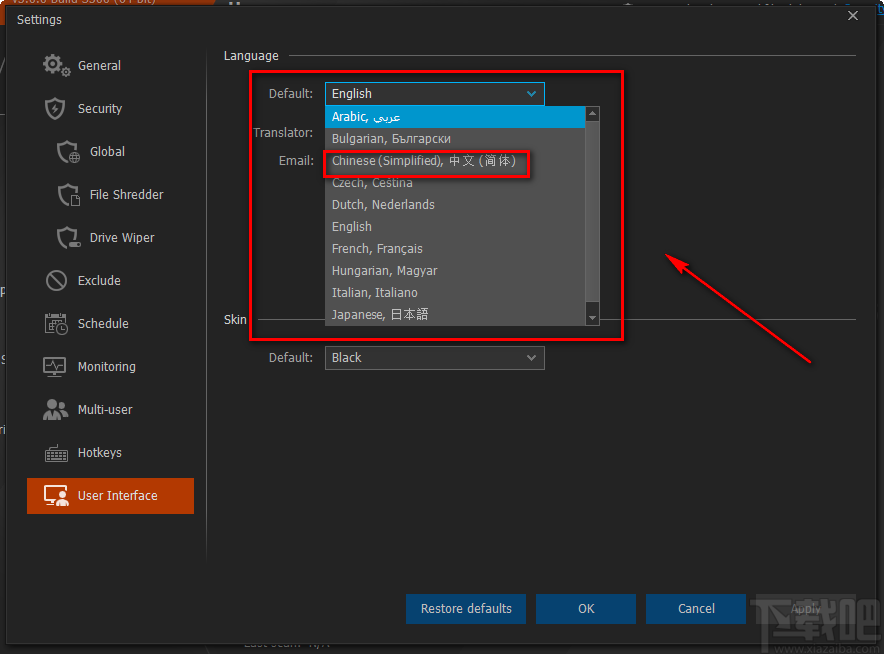This screenshot has height=654, width=884.
Task: Click the Monitoring pulse icon
Action: pos(55,366)
